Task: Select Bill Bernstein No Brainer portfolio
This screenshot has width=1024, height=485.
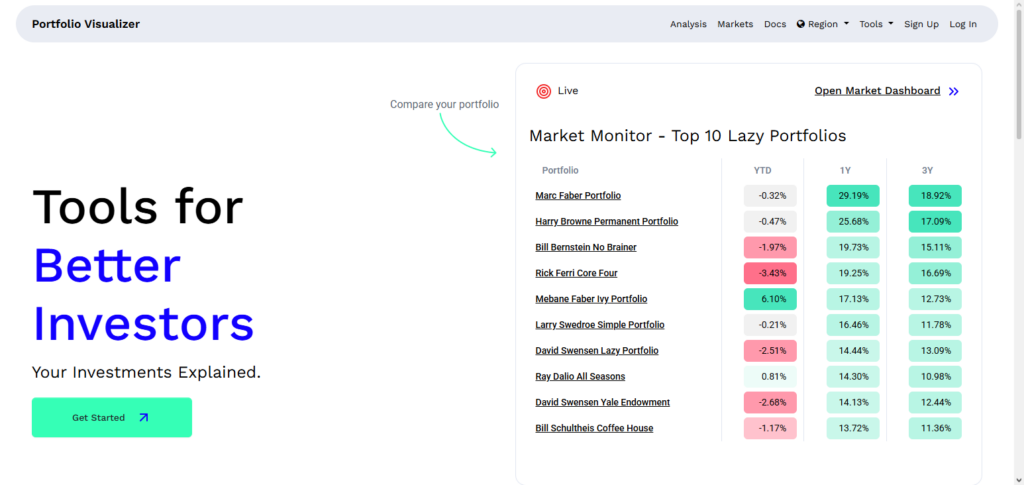Action: coord(586,247)
